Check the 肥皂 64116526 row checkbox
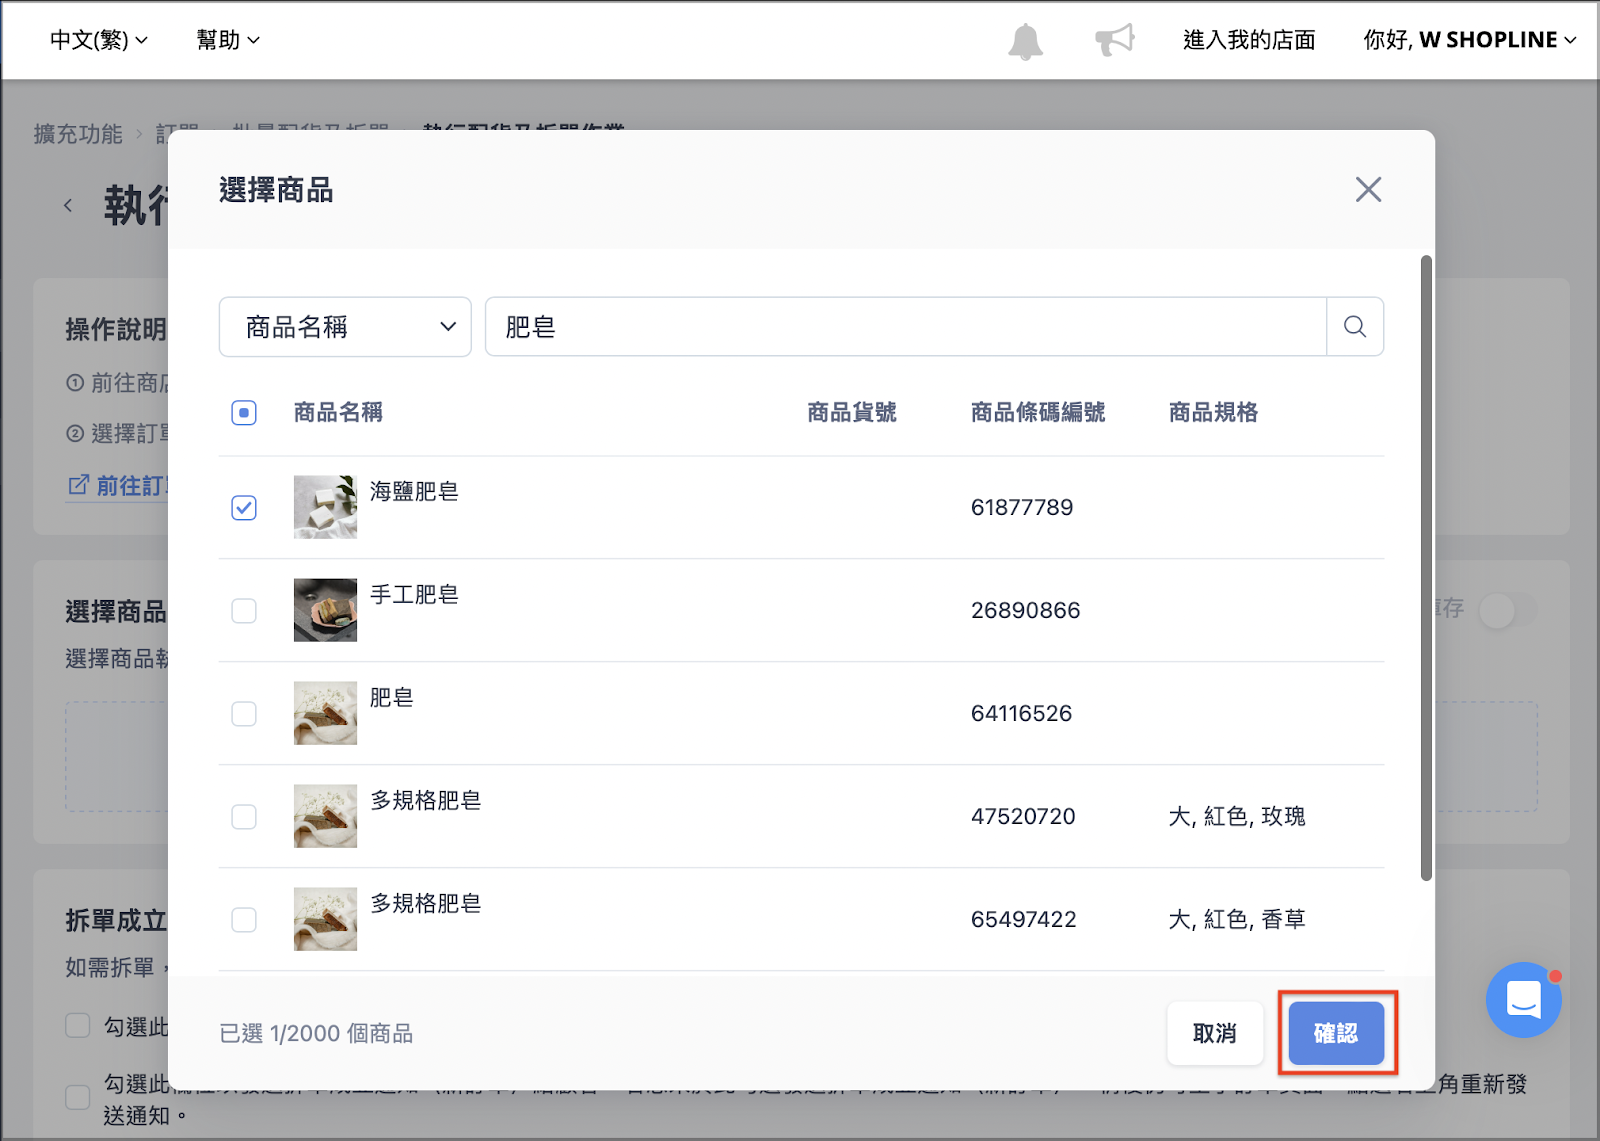The width and height of the screenshot is (1600, 1141). pos(244,714)
